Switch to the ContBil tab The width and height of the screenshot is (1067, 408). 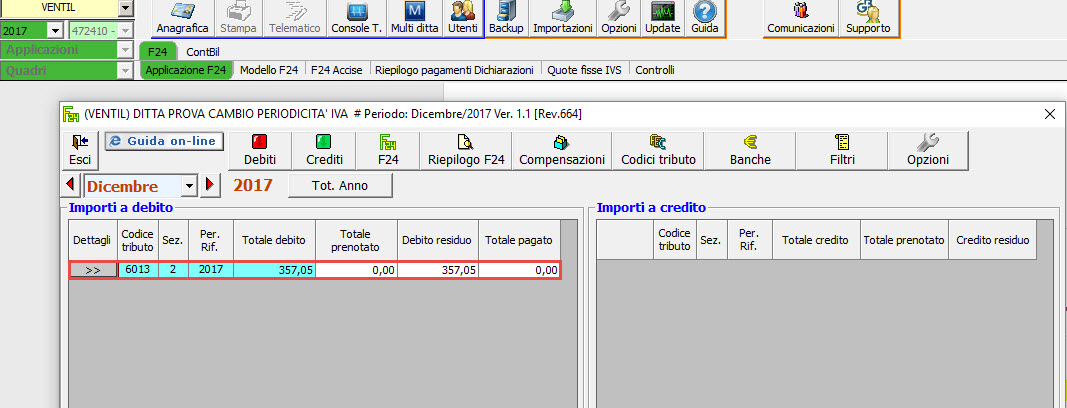tap(203, 52)
